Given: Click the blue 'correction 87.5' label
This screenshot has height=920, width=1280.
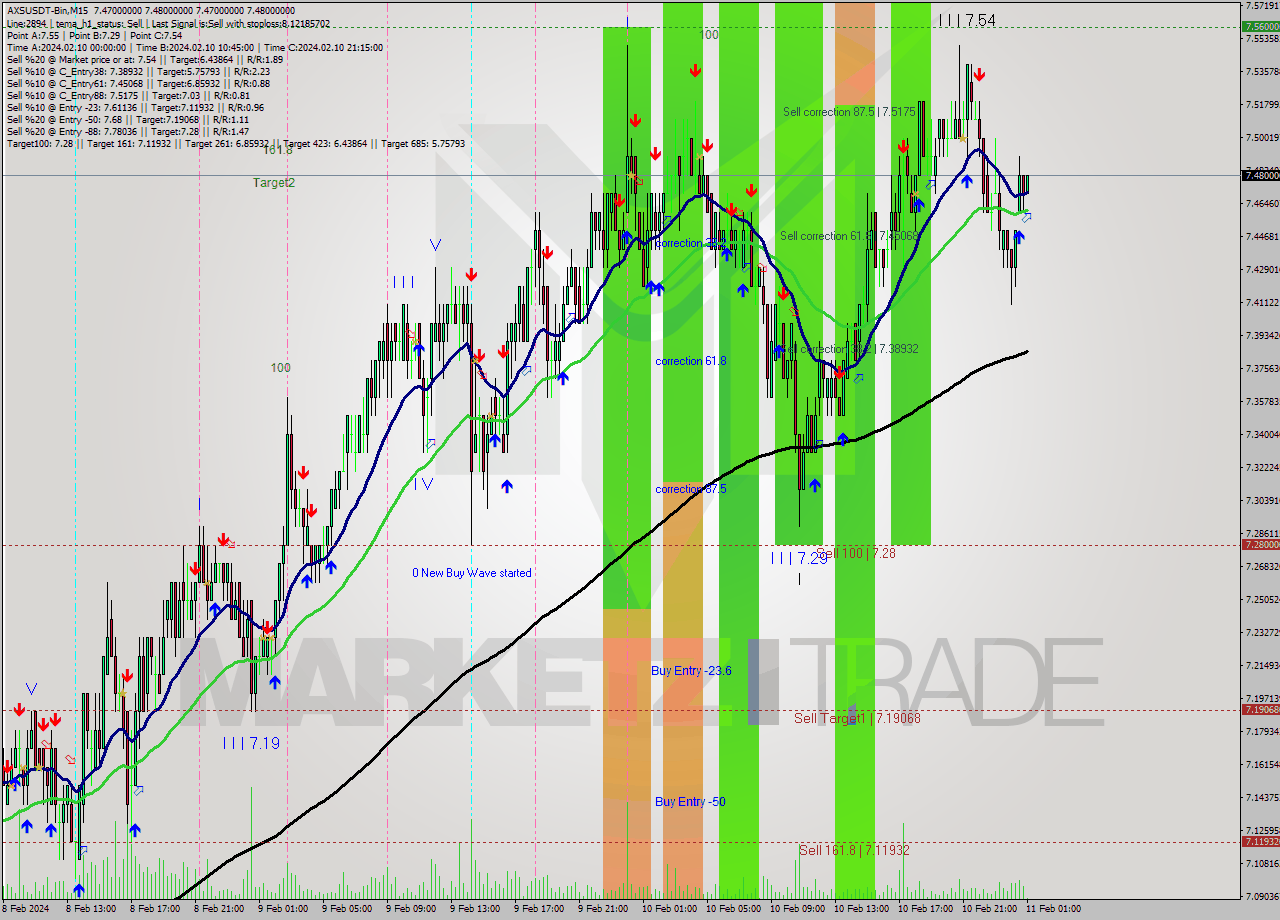Looking at the screenshot, I should tap(691, 489).
